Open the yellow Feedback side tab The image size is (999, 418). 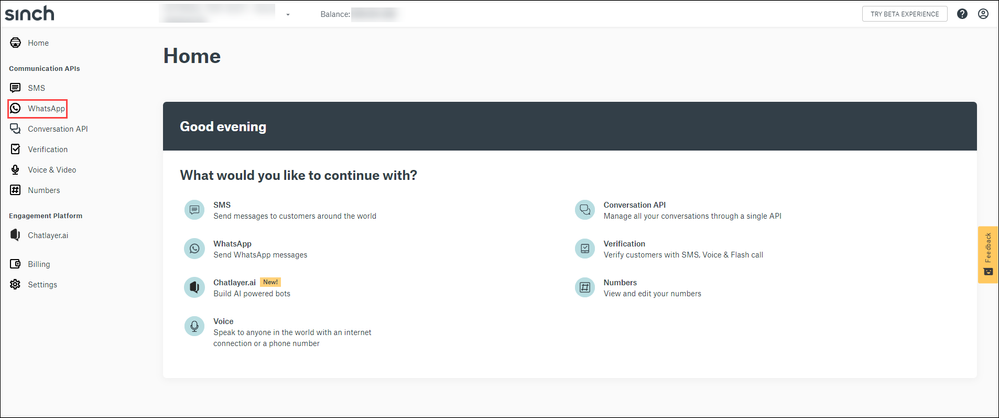pos(988,254)
